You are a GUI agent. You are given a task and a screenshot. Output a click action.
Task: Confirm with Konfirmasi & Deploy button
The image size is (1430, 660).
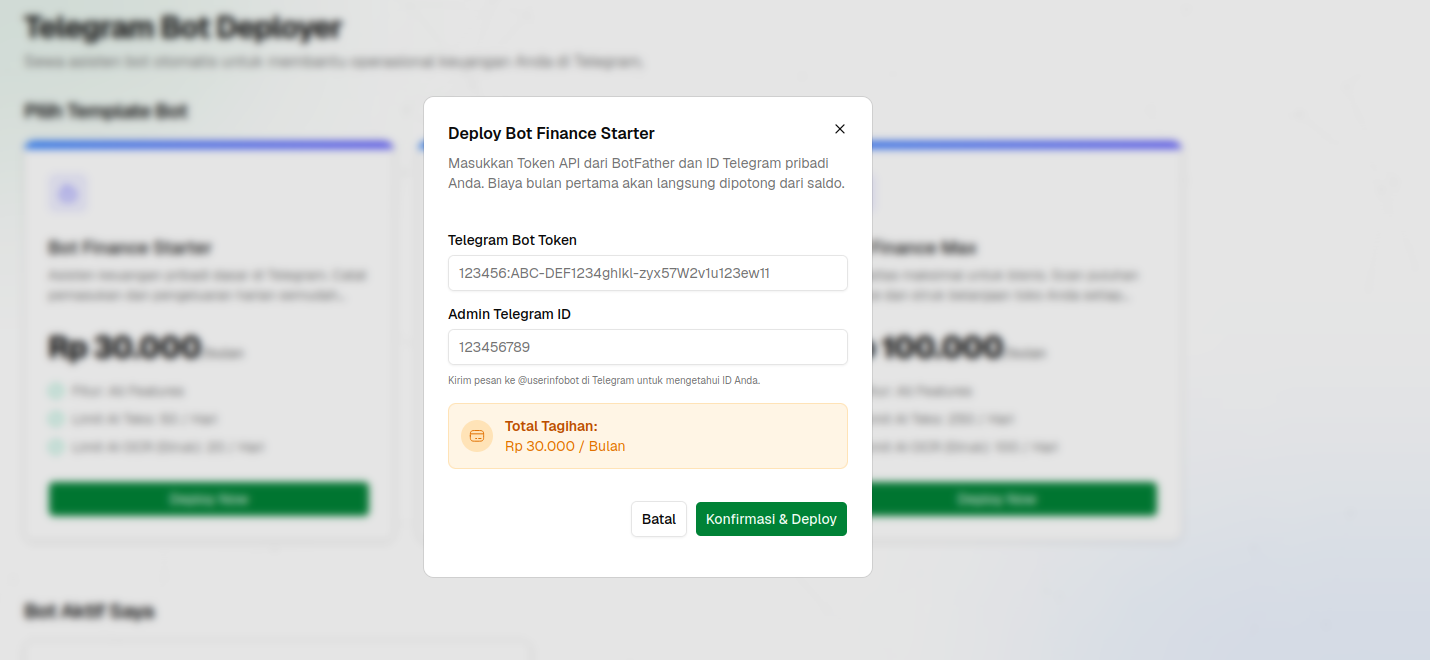coord(771,519)
